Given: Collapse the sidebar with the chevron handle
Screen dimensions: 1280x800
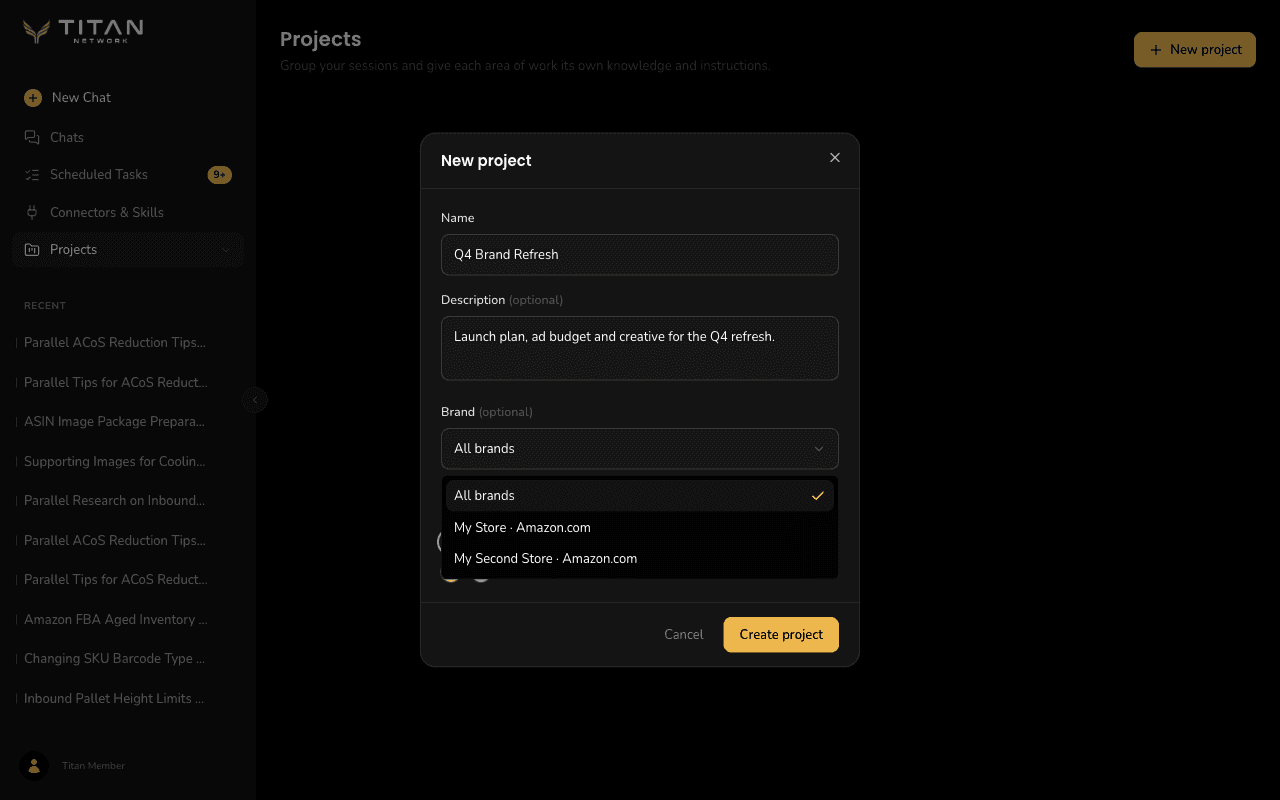Looking at the screenshot, I should click(x=255, y=400).
